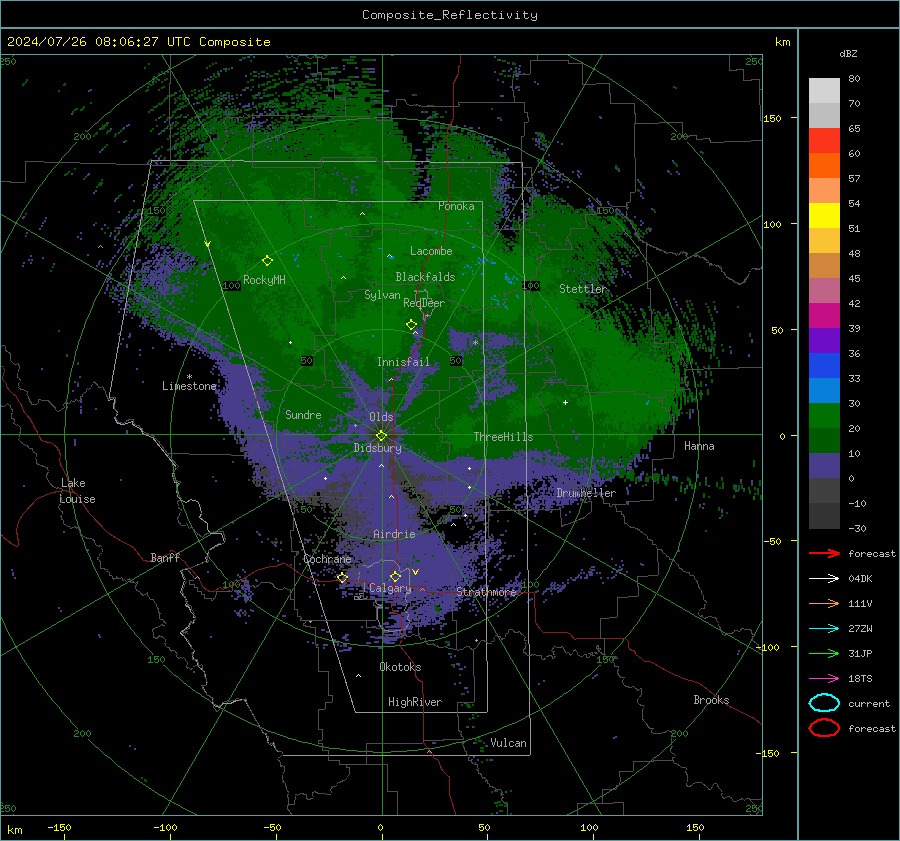Click the bright yellow 51–54 dBZ swatch
This screenshot has width=900, height=841.
pos(824,216)
